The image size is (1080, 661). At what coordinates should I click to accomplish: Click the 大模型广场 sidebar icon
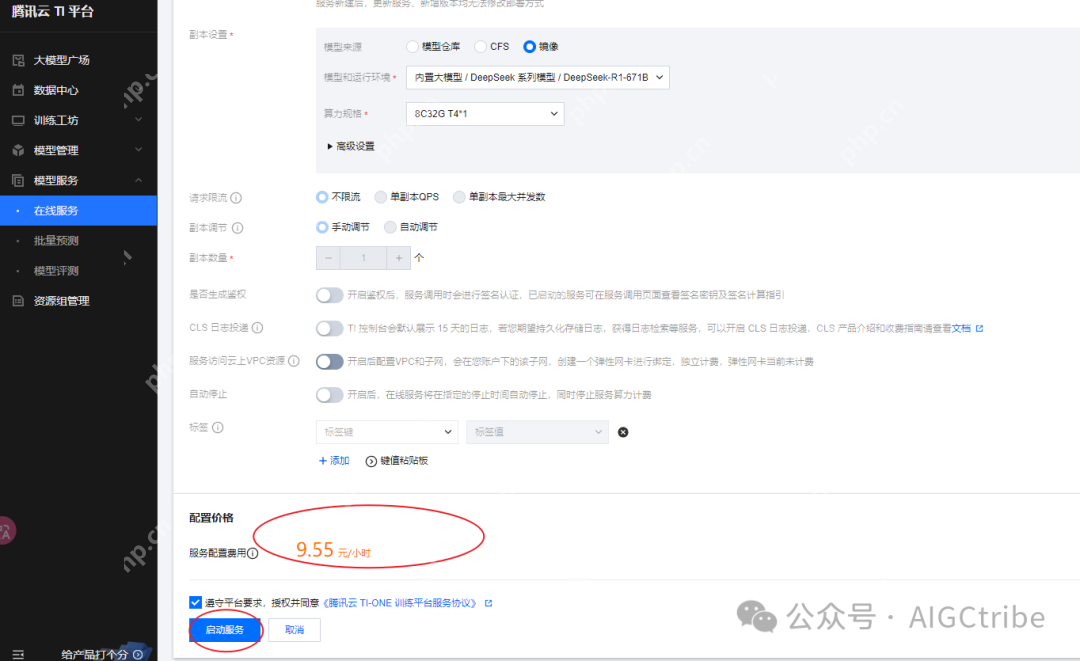point(19,60)
